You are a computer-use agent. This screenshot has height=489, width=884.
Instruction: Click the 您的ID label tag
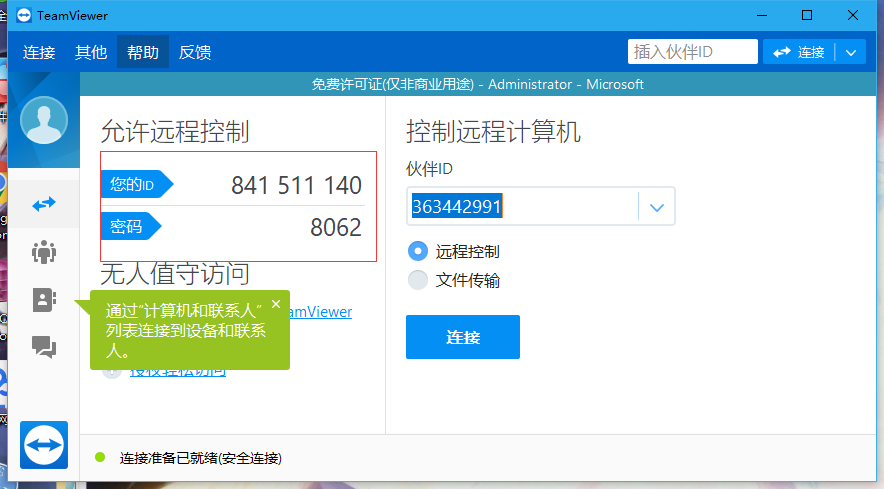click(x=136, y=184)
